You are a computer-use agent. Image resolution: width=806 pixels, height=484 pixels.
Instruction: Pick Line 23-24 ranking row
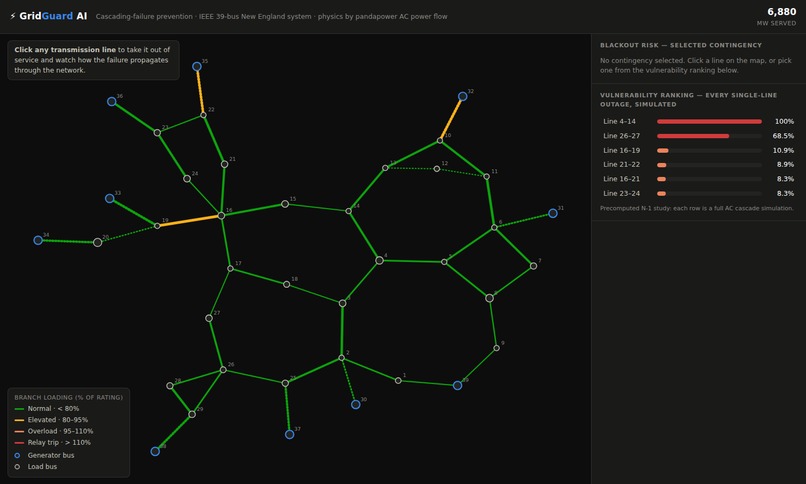(x=698, y=193)
